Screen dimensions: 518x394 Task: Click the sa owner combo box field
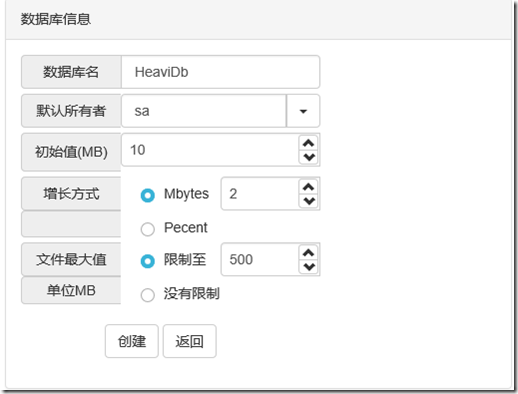point(204,111)
